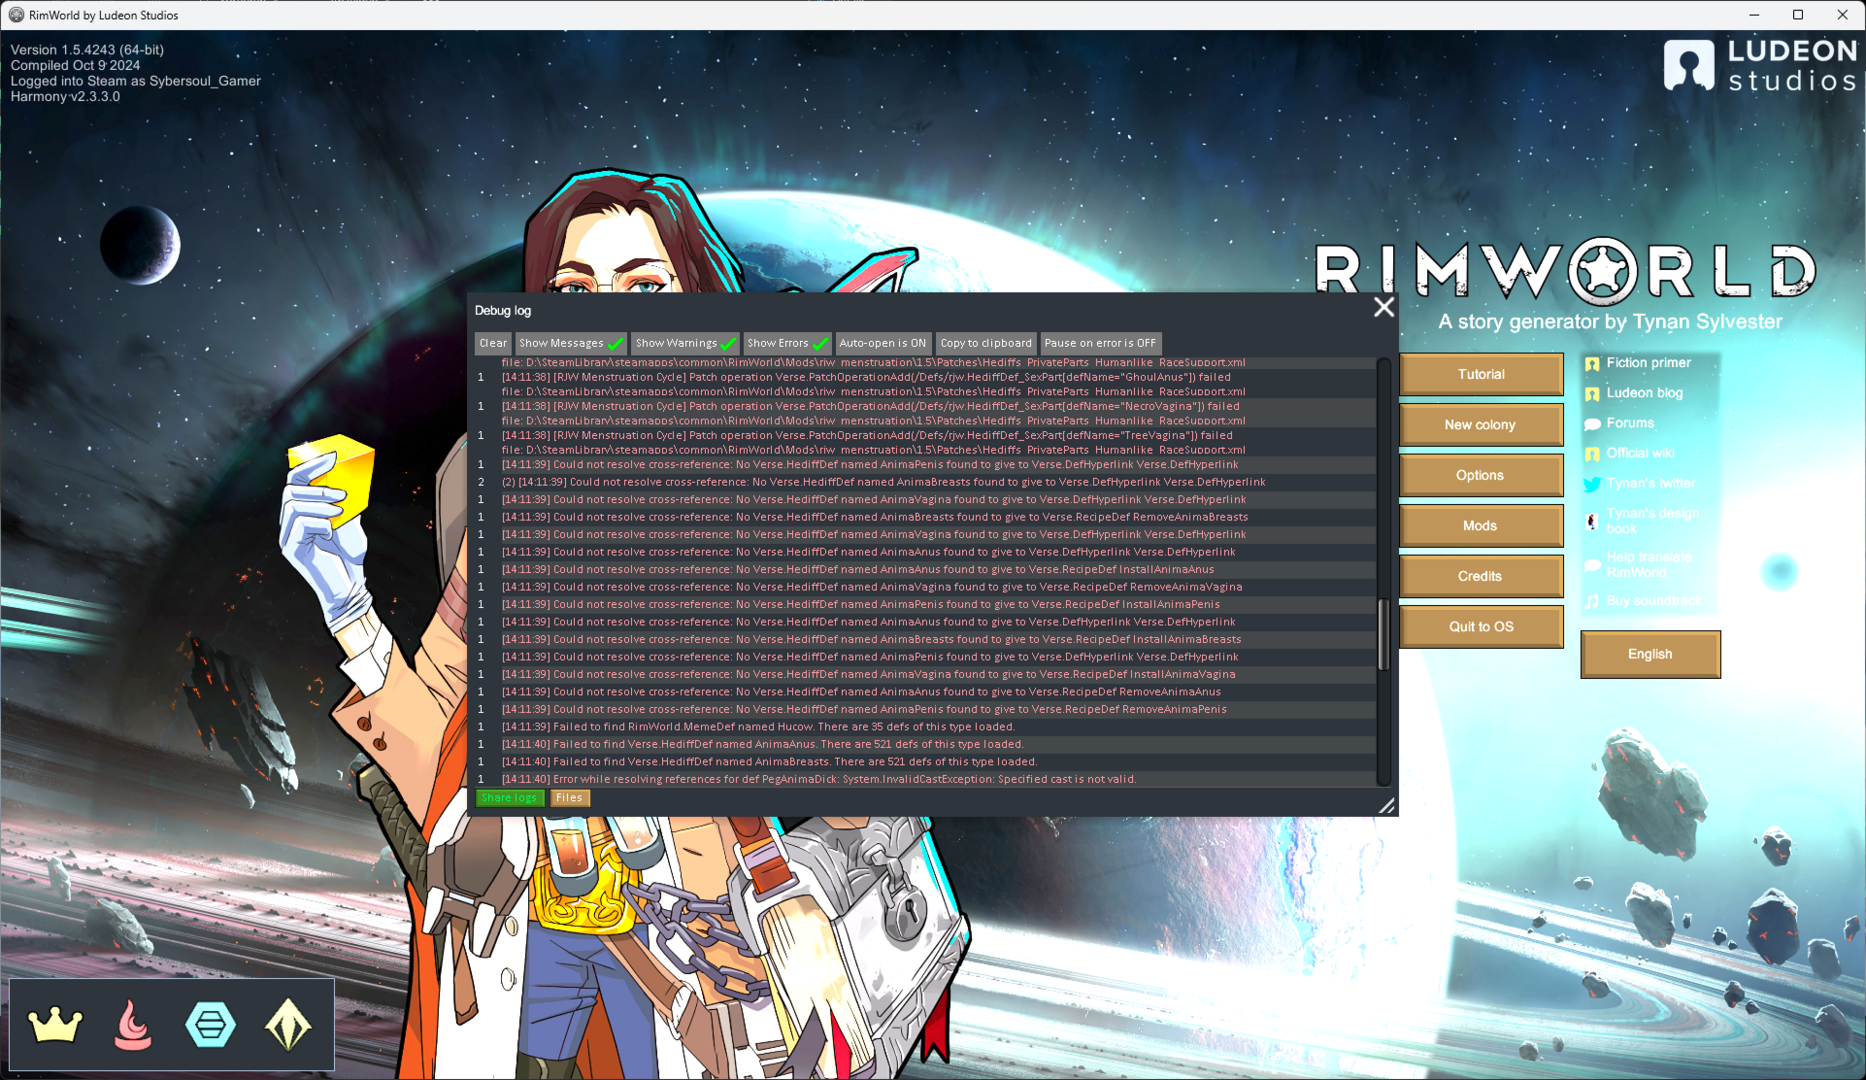
Task: Click the hexagon Biotech expansion icon
Action: tap(211, 1025)
